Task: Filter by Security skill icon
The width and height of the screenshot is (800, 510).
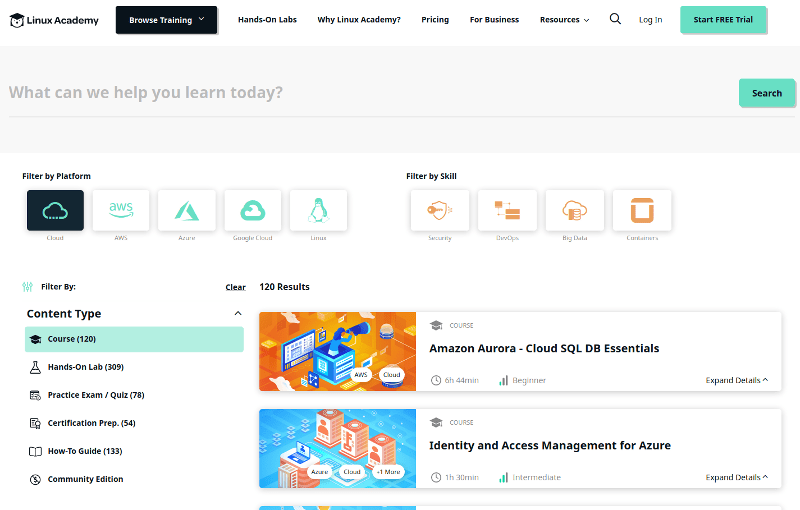Action: coord(440,210)
